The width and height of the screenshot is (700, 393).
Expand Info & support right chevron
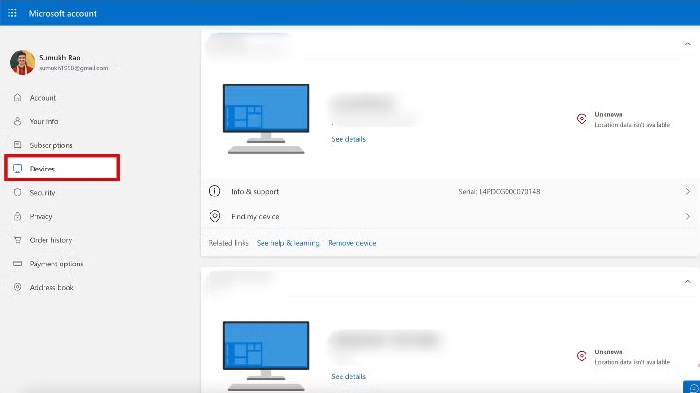(688, 191)
